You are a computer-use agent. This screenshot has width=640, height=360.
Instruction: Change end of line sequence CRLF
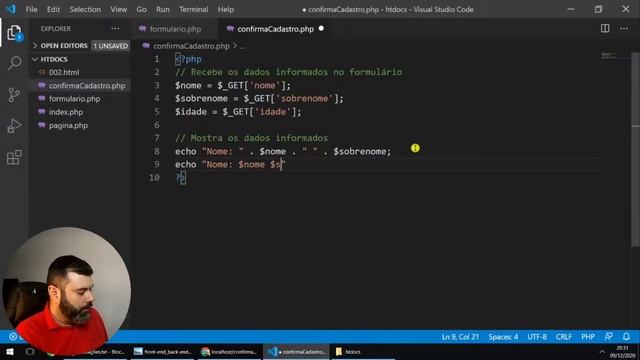click(x=564, y=337)
